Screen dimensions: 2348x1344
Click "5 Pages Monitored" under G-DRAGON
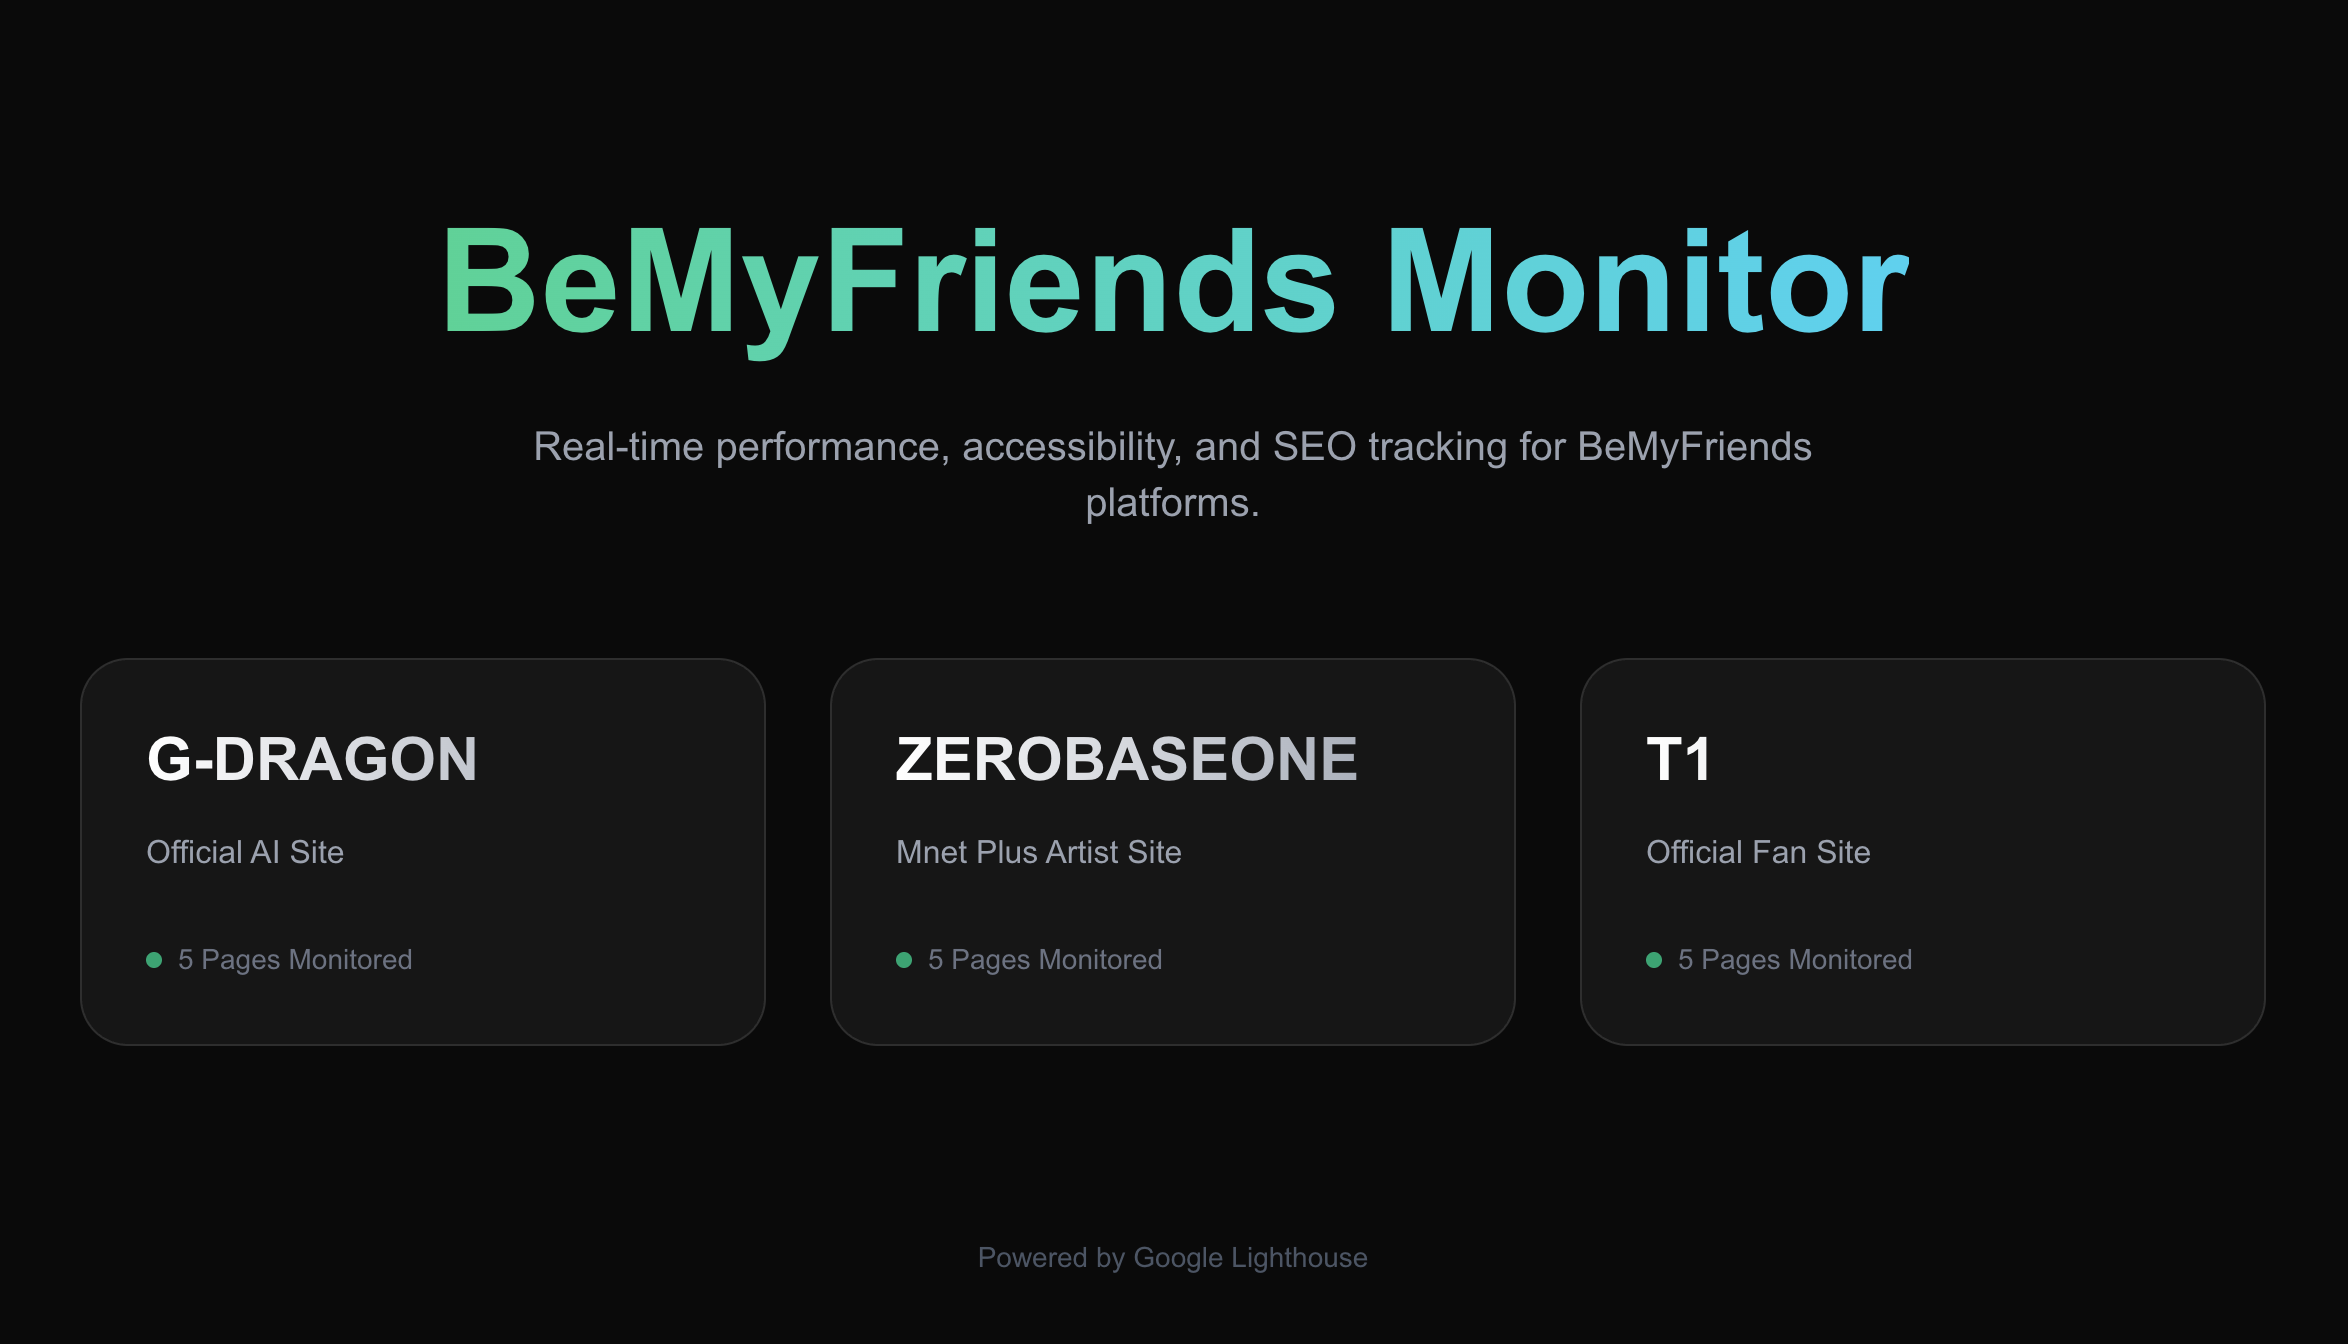pyautogui.click(x=295, y=960)
